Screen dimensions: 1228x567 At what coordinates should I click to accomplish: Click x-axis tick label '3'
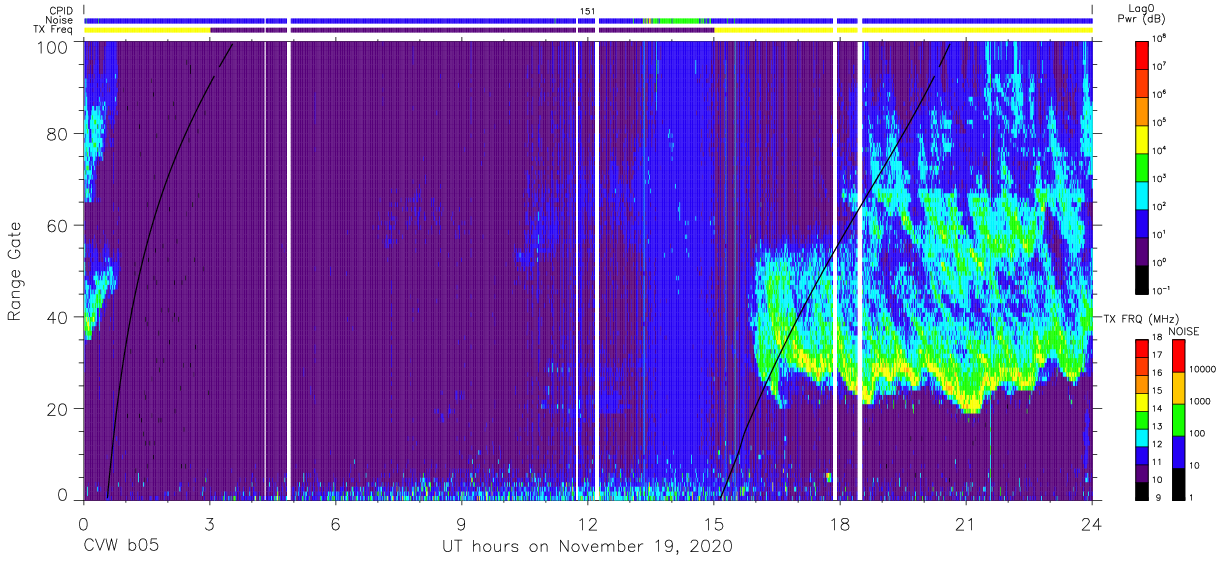click(209, 524)
